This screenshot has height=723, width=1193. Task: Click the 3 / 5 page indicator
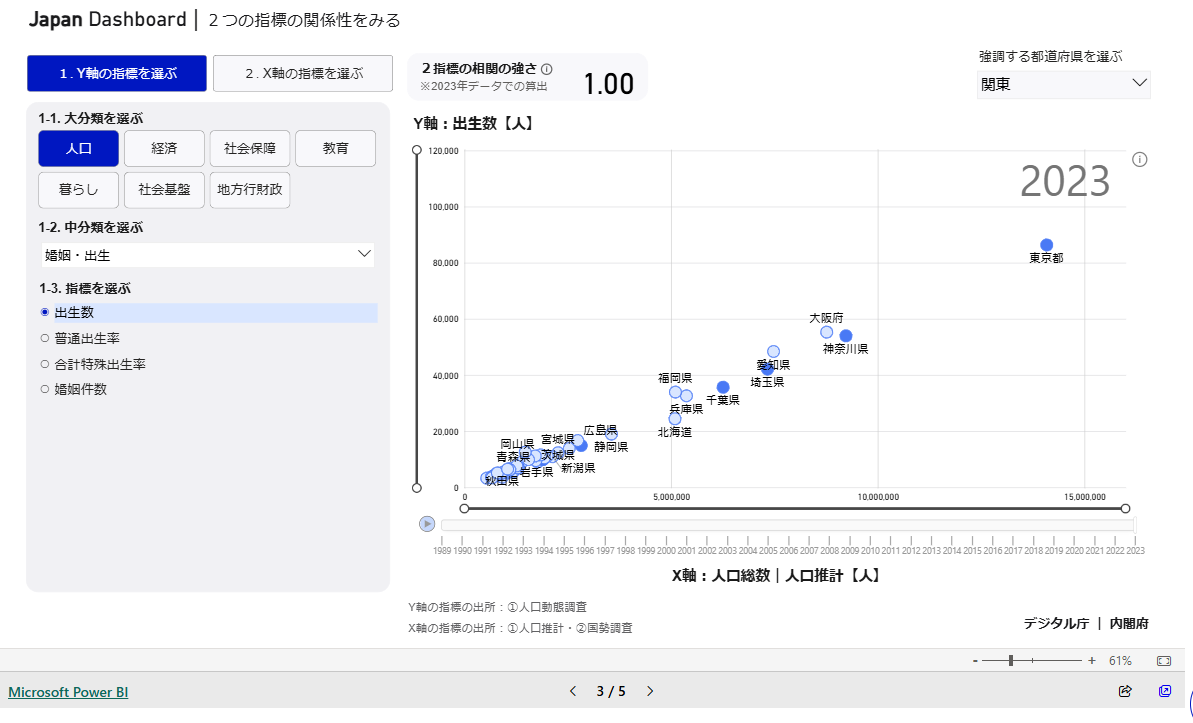coord(611,691)
